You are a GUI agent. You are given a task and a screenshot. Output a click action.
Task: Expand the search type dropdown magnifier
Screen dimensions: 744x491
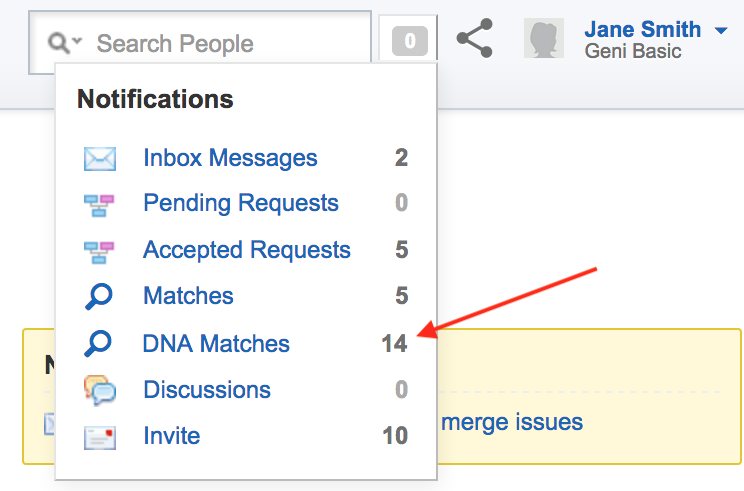(x=65, y=43)
